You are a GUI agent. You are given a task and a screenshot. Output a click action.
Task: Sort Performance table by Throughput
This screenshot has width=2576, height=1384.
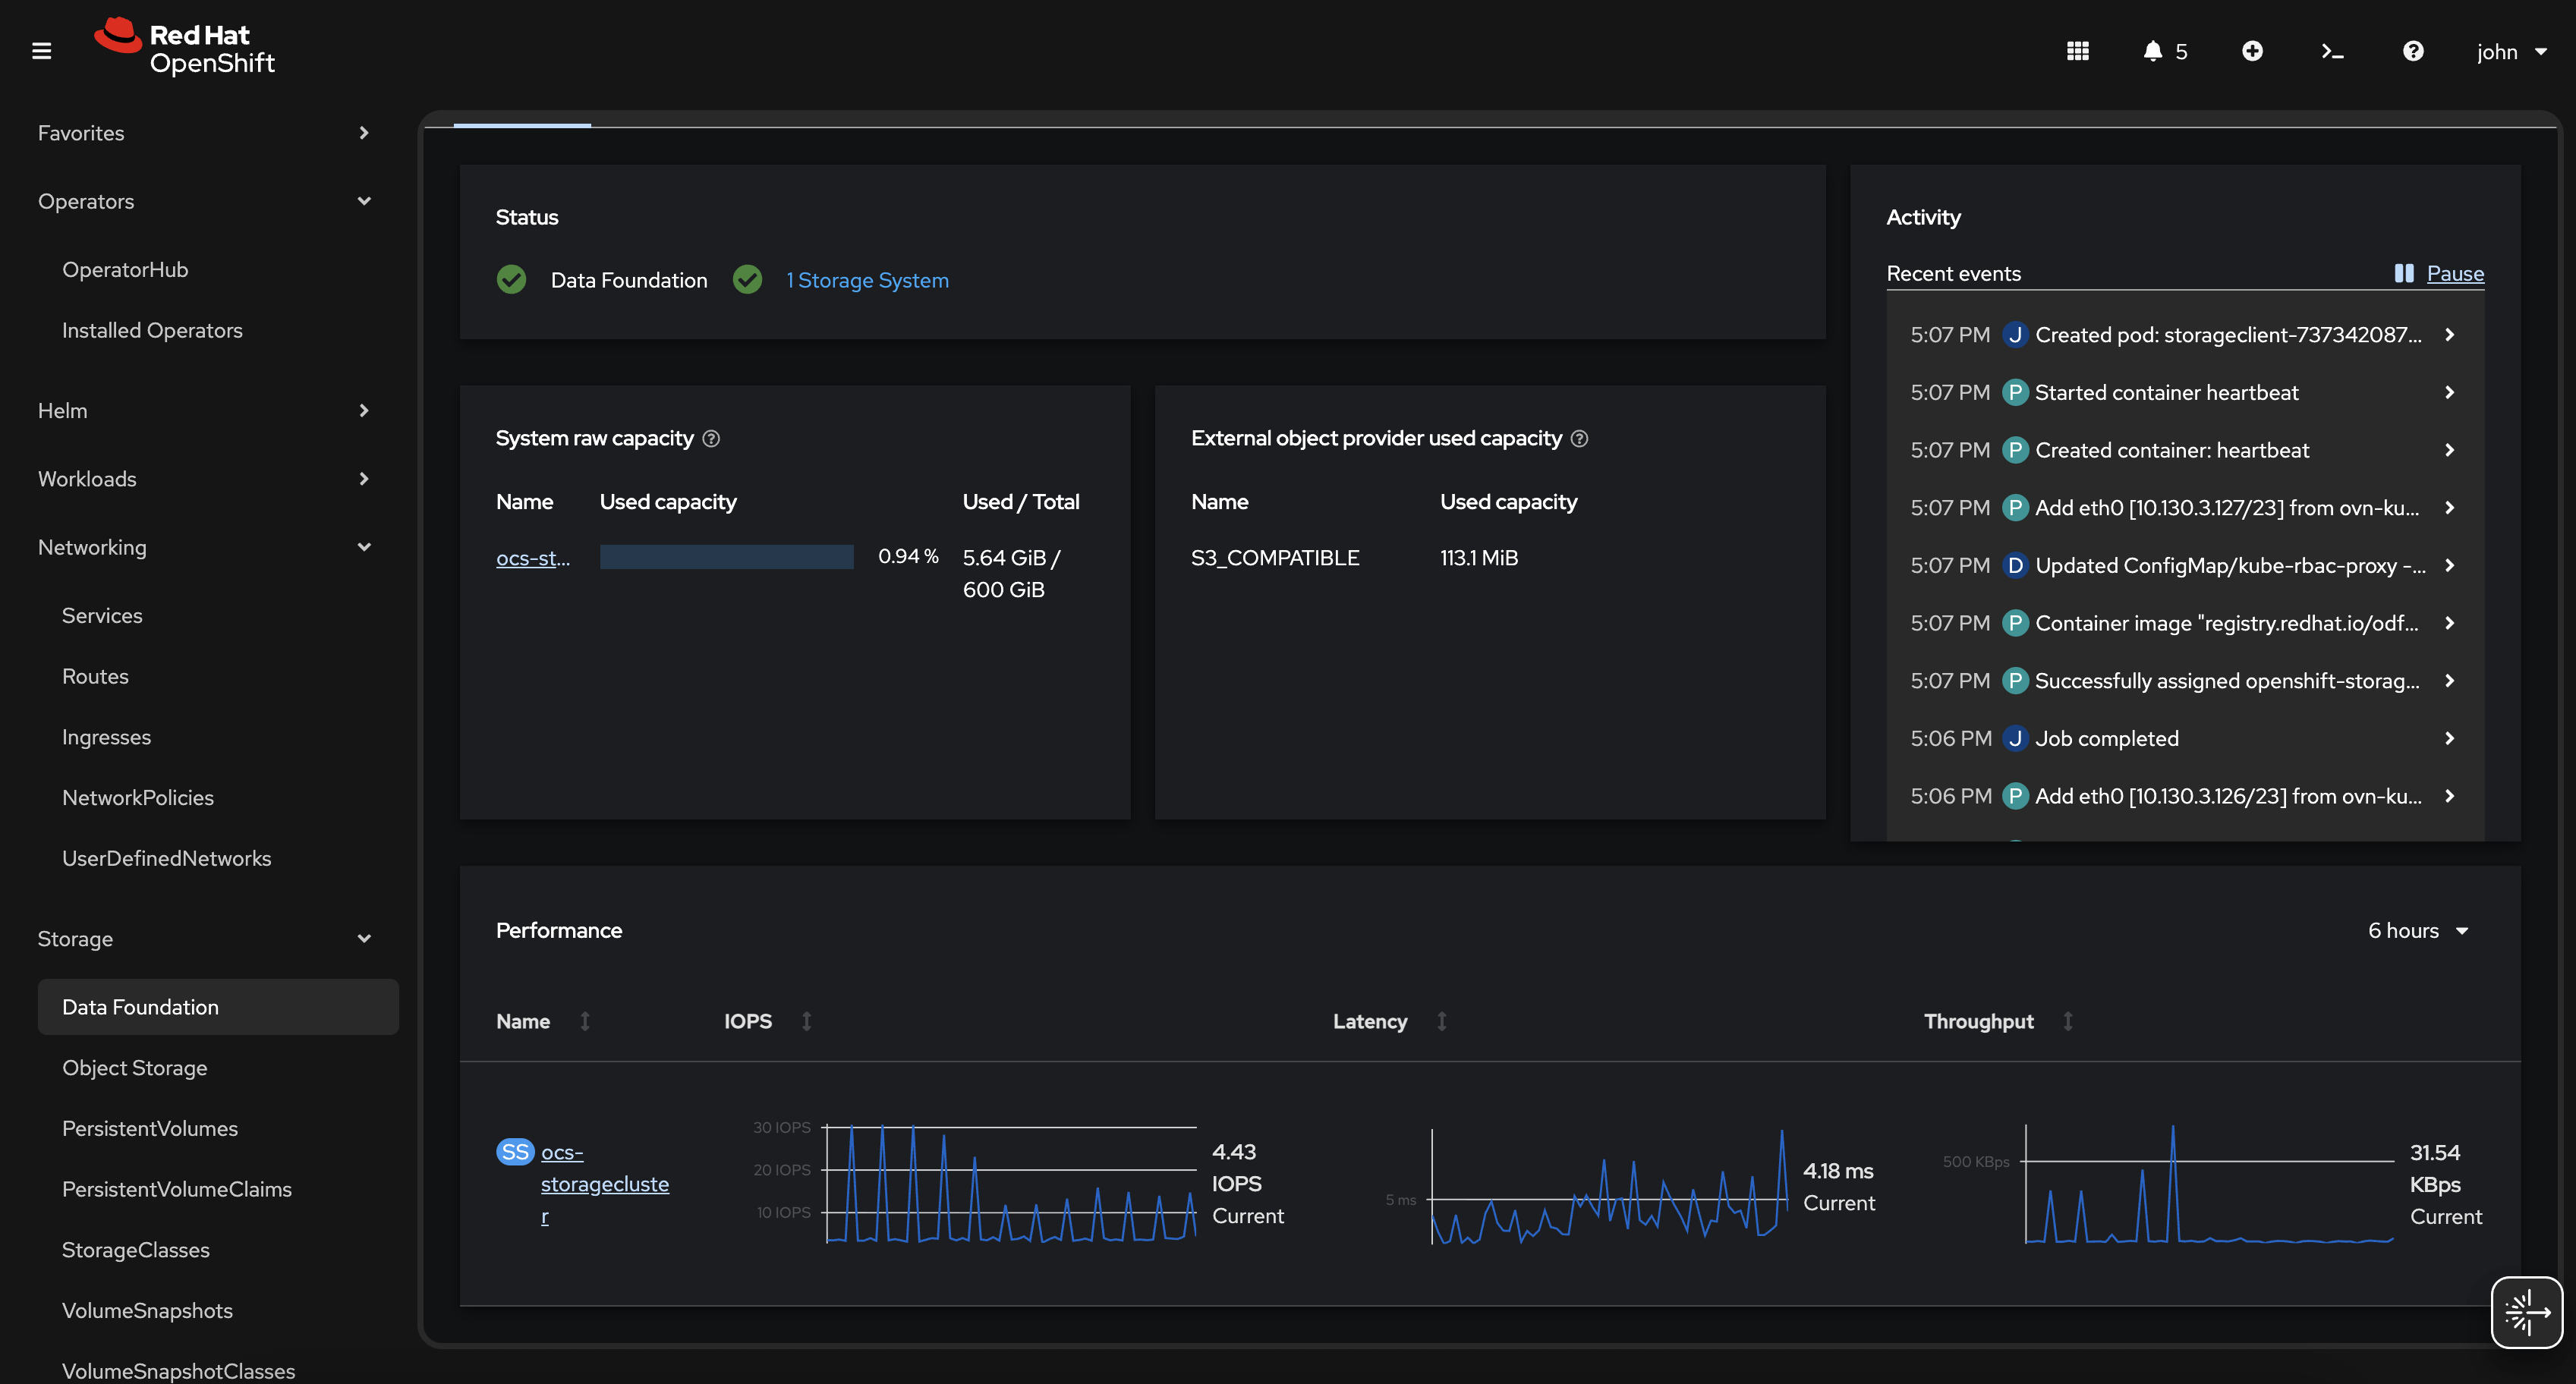[x=2068, y=1021]
